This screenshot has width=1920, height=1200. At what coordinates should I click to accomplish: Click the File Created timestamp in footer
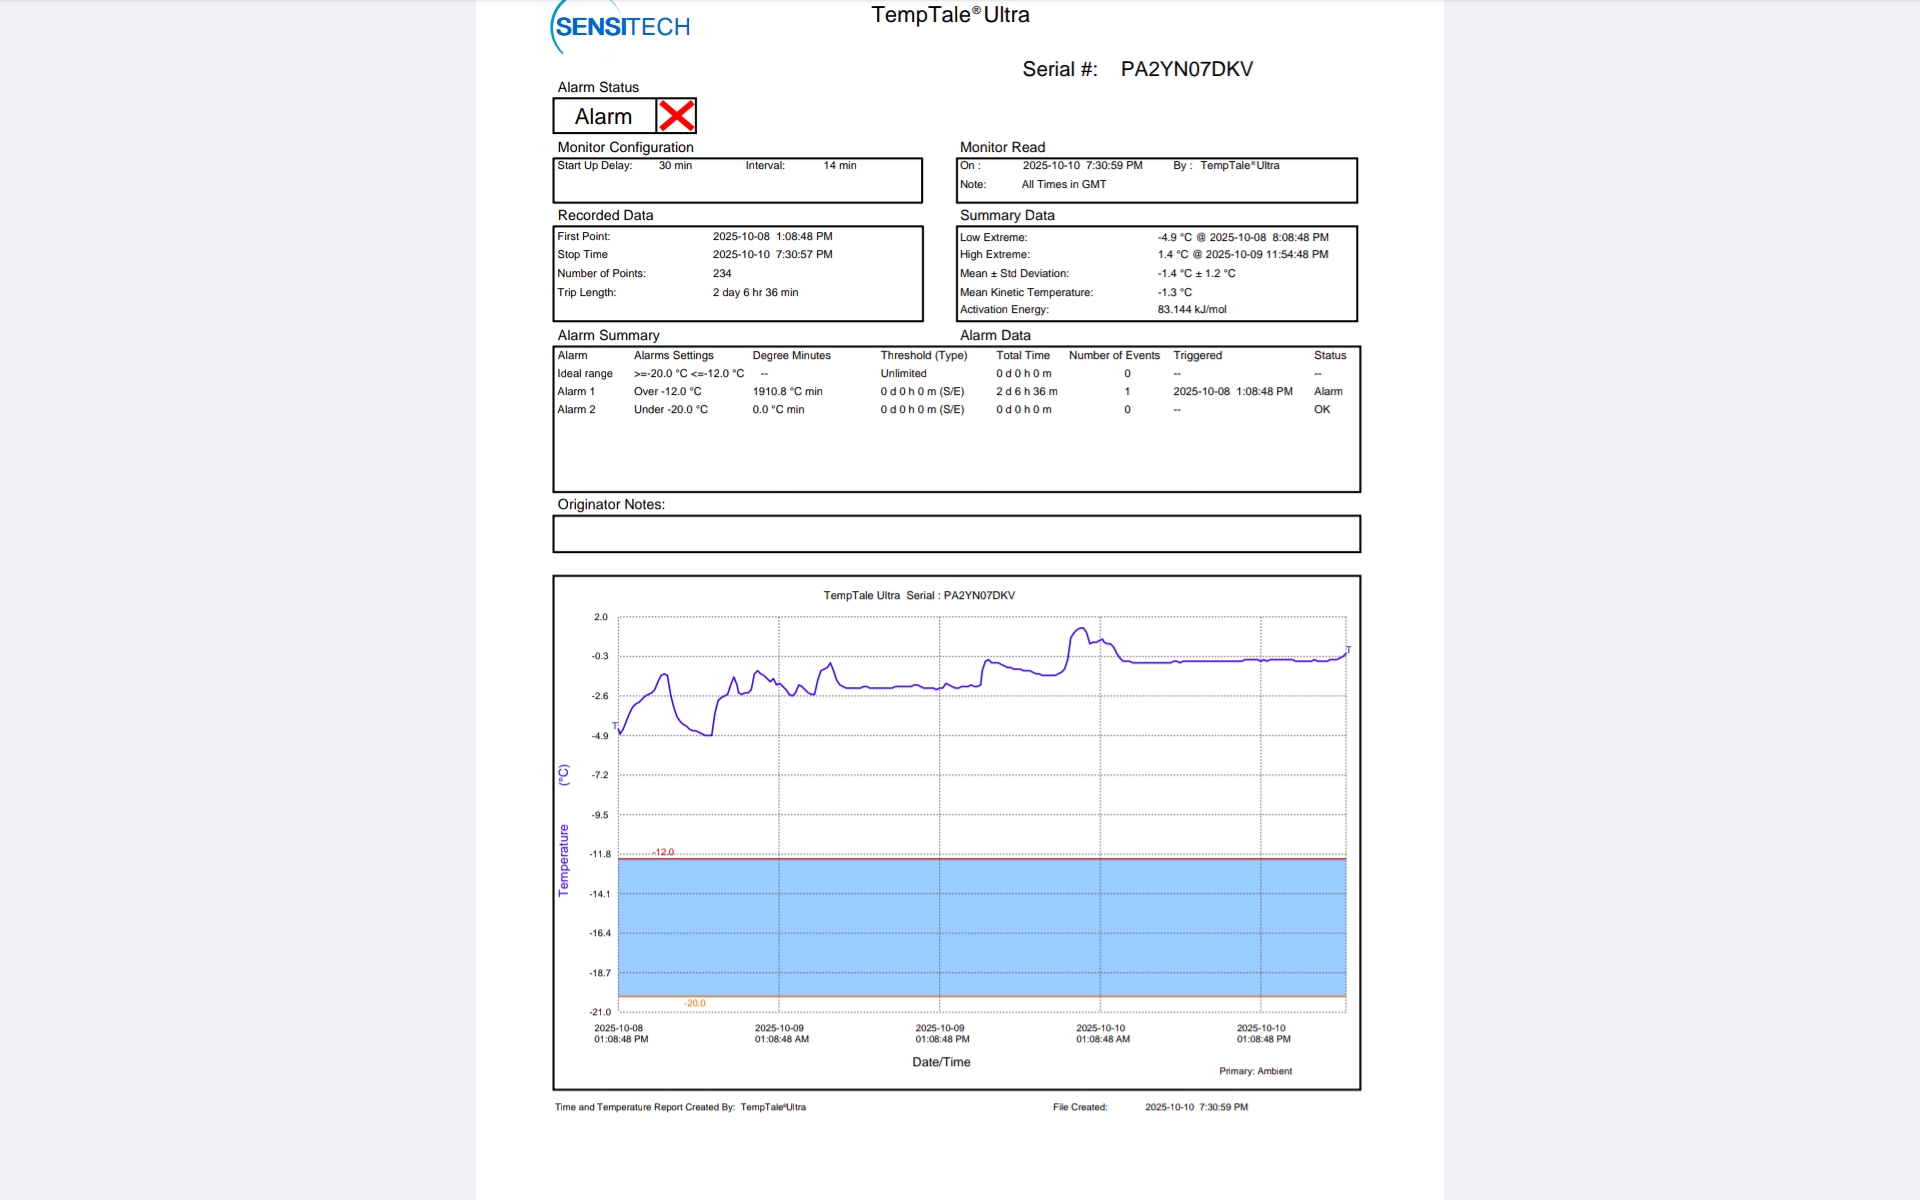pyautogui.click(x=1196, y=1107)
